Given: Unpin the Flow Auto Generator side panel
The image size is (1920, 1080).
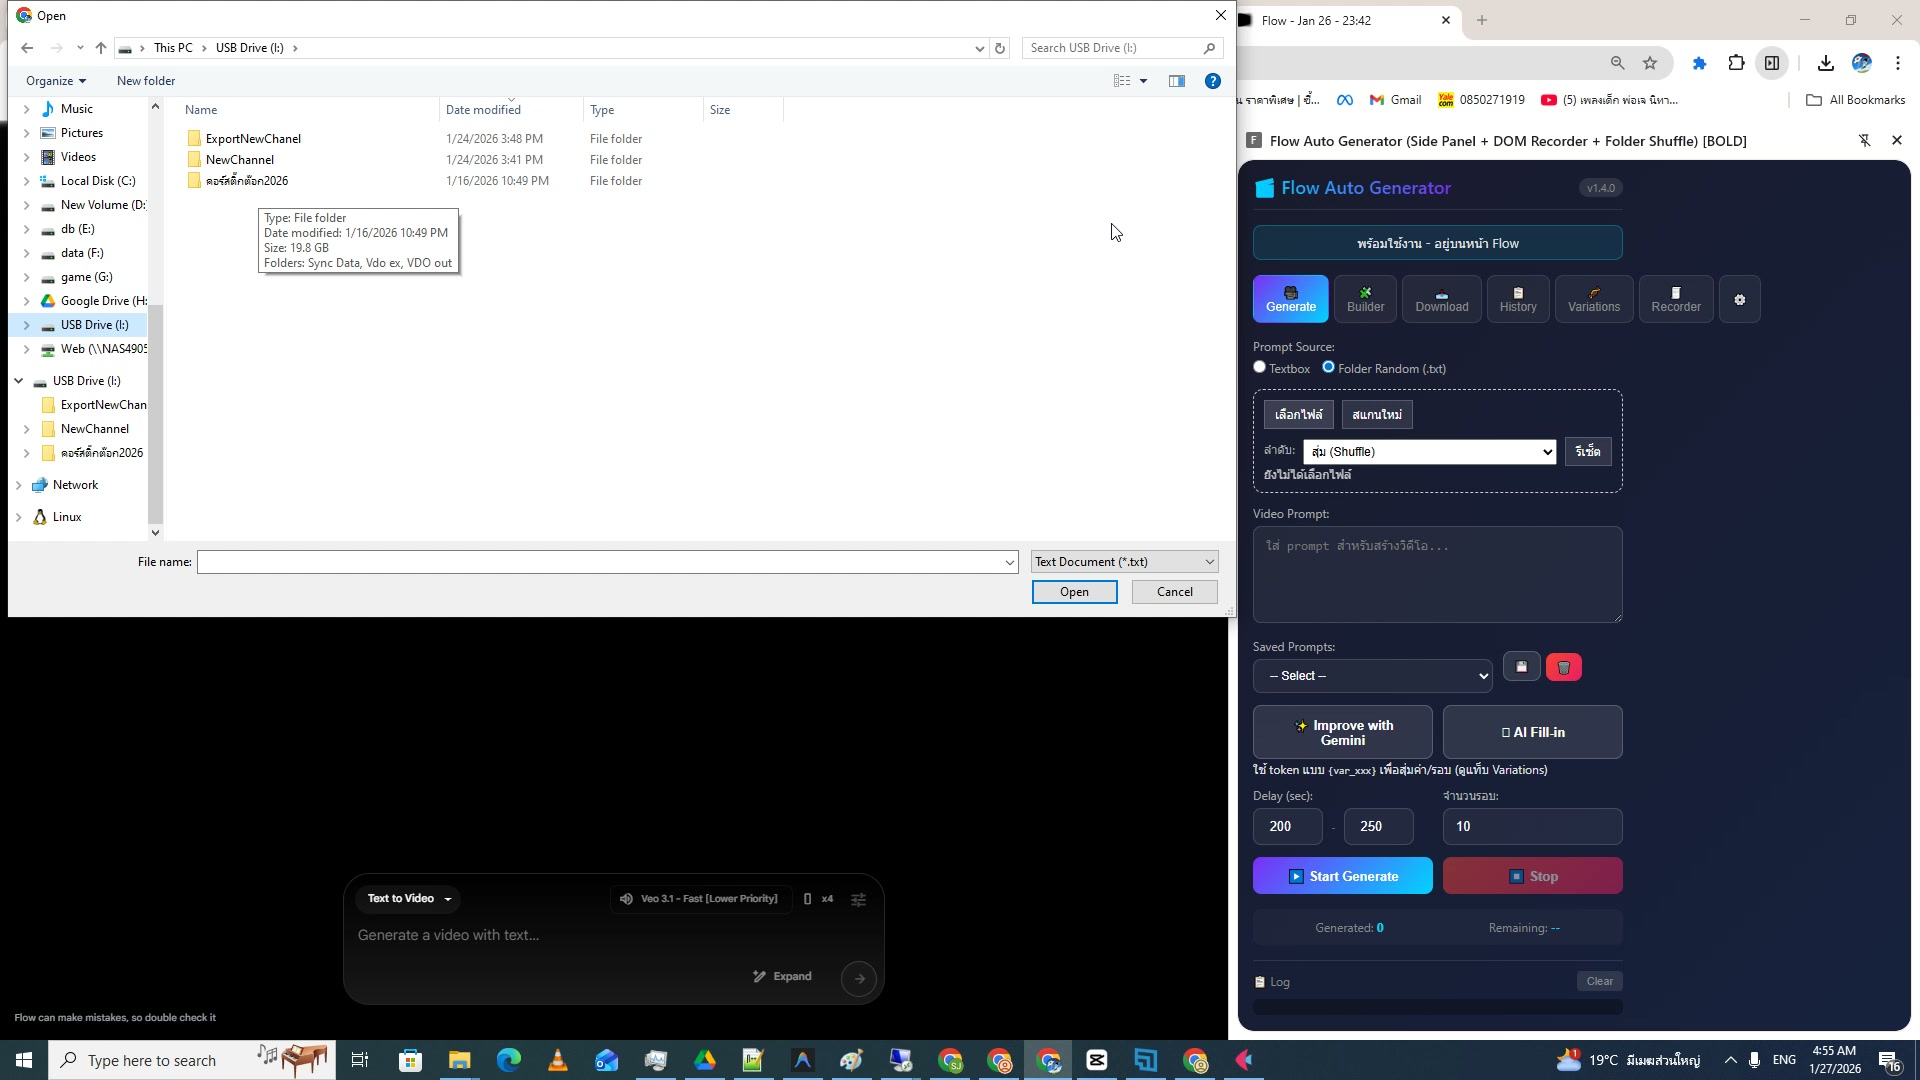Looking at the screenshot, I should click(1865, 141).
